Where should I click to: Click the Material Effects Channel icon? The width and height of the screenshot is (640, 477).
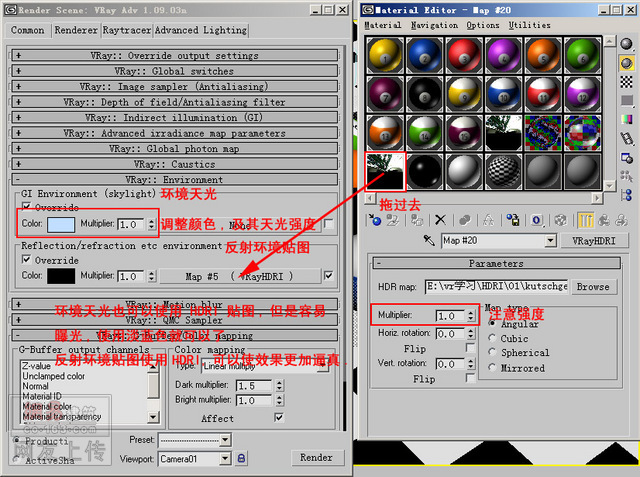pos(536,220)
